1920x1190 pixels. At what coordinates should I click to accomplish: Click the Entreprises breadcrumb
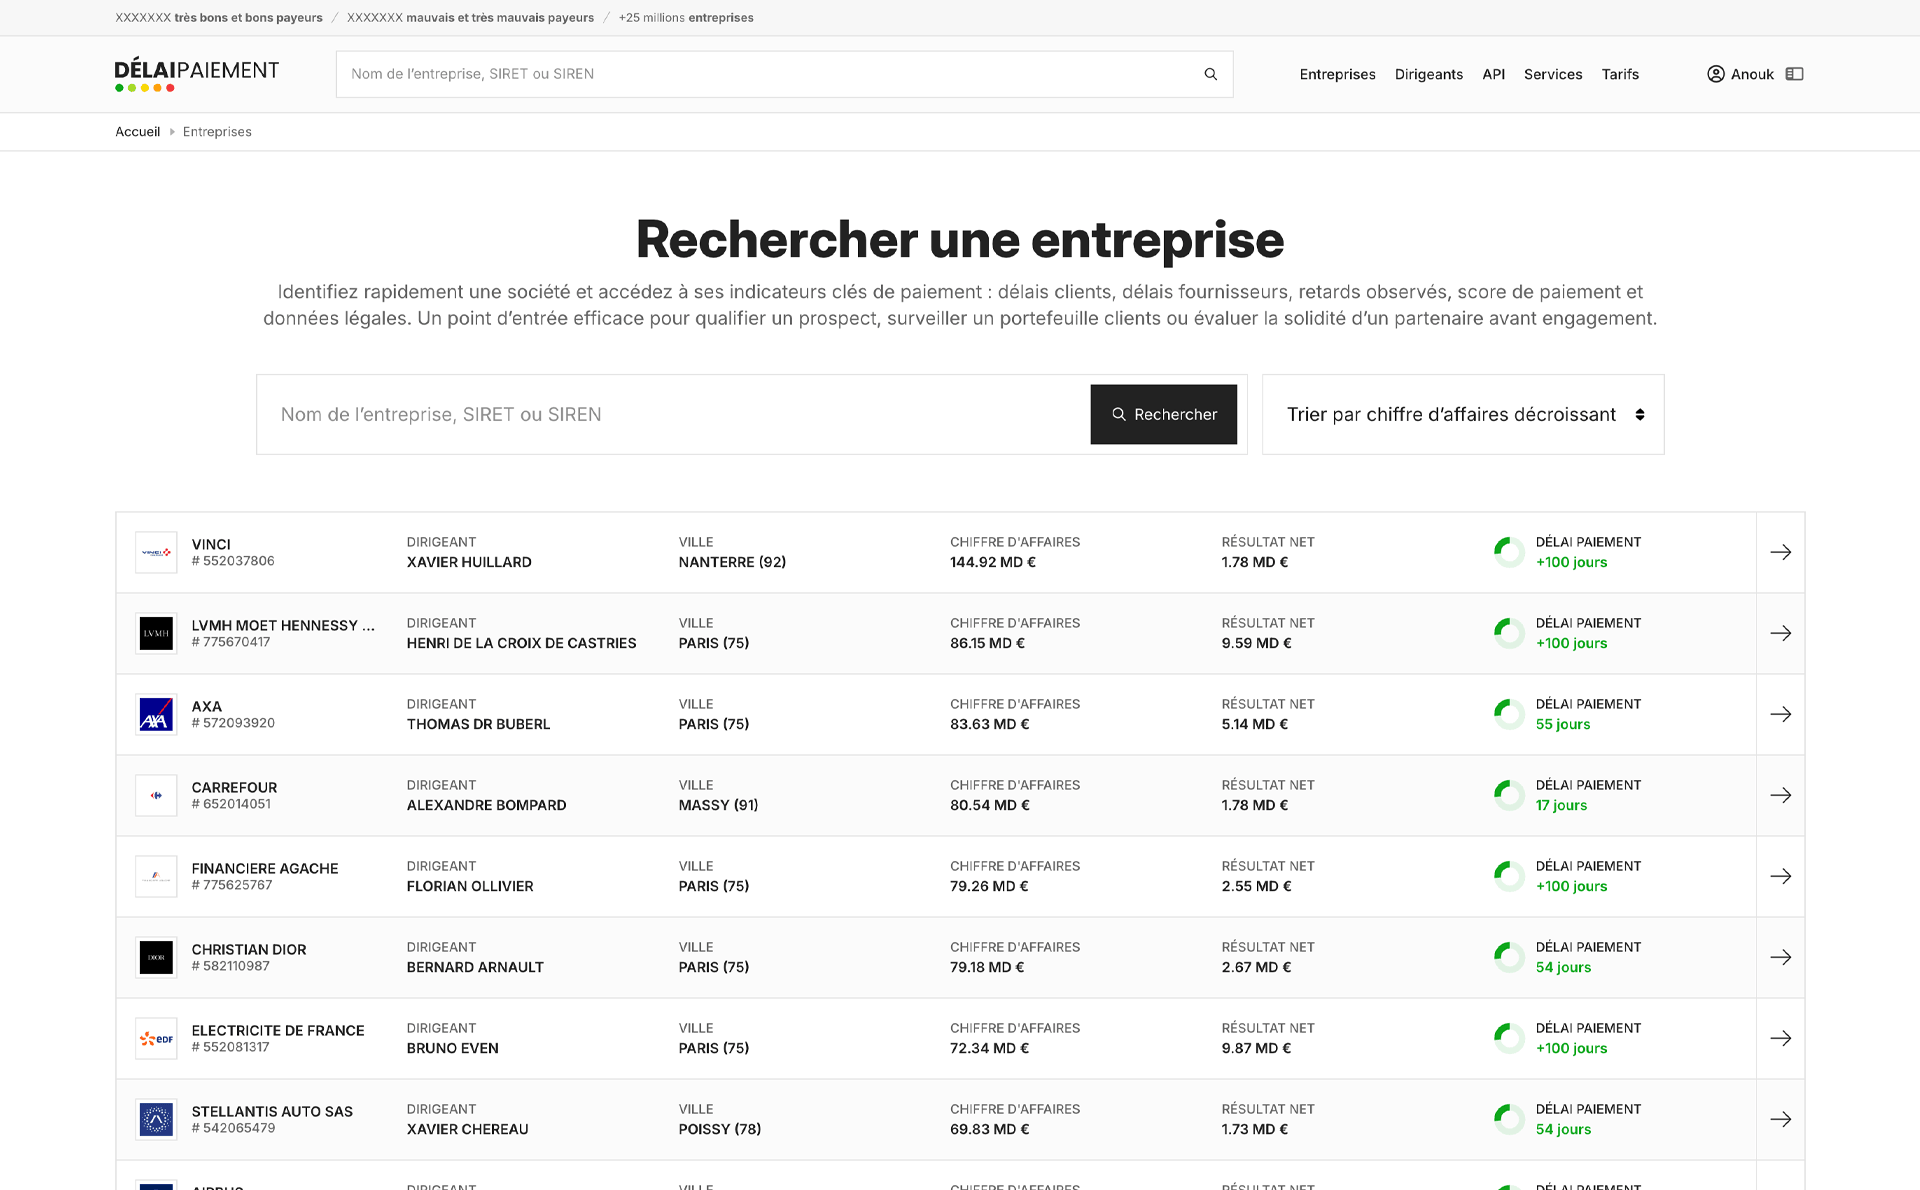click(x=217, y=132)
